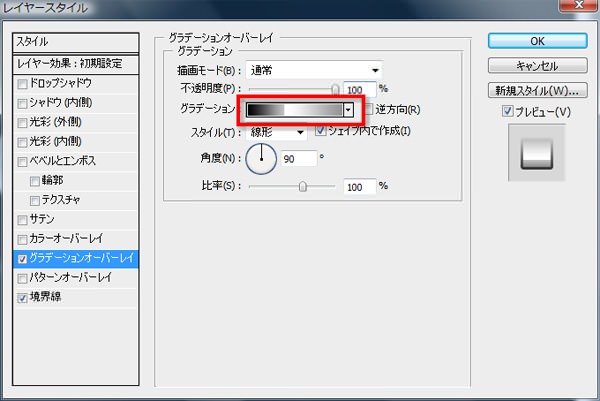The width and height of the screenshot is (600, 401).
Task: Click the キャンセル button
Action: (x=537, y=65)
